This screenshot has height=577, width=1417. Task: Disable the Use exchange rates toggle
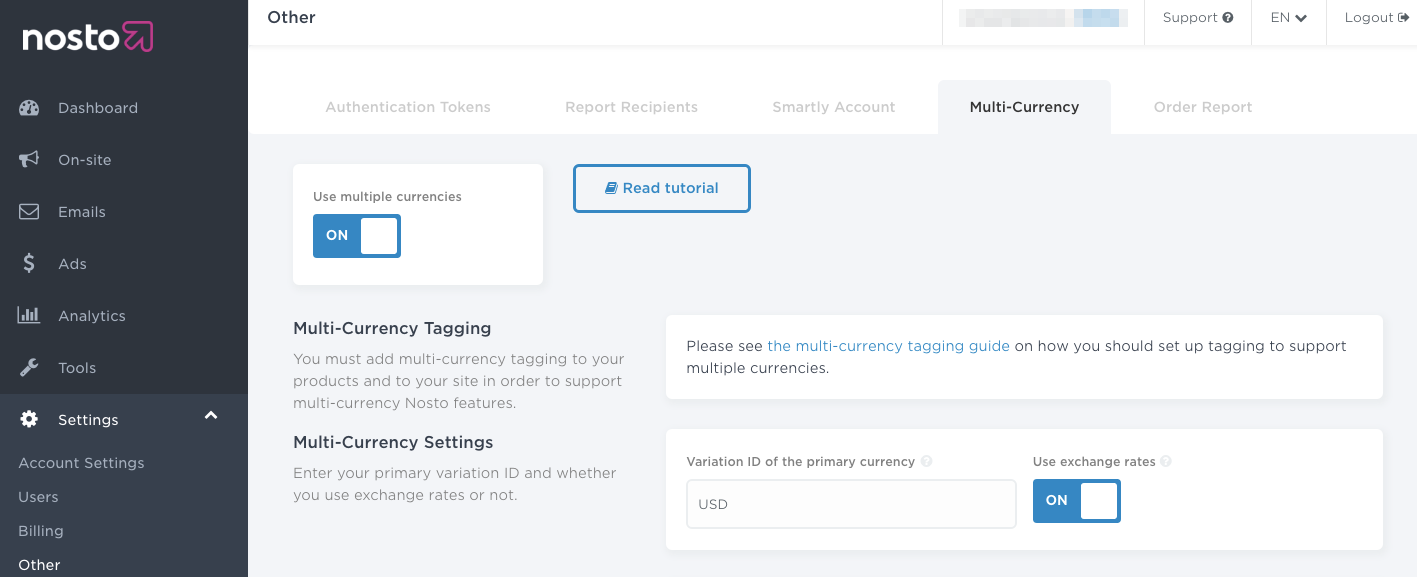1077,501
